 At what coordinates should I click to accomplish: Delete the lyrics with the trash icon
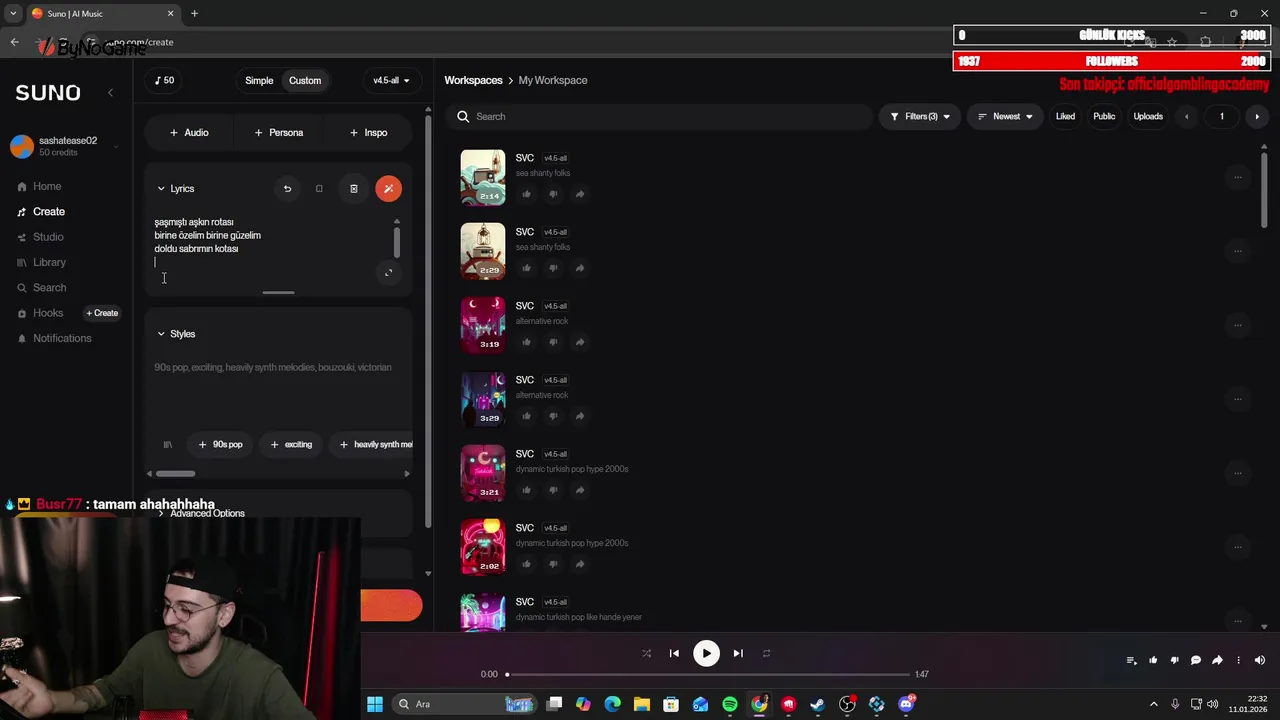[353, 189]
